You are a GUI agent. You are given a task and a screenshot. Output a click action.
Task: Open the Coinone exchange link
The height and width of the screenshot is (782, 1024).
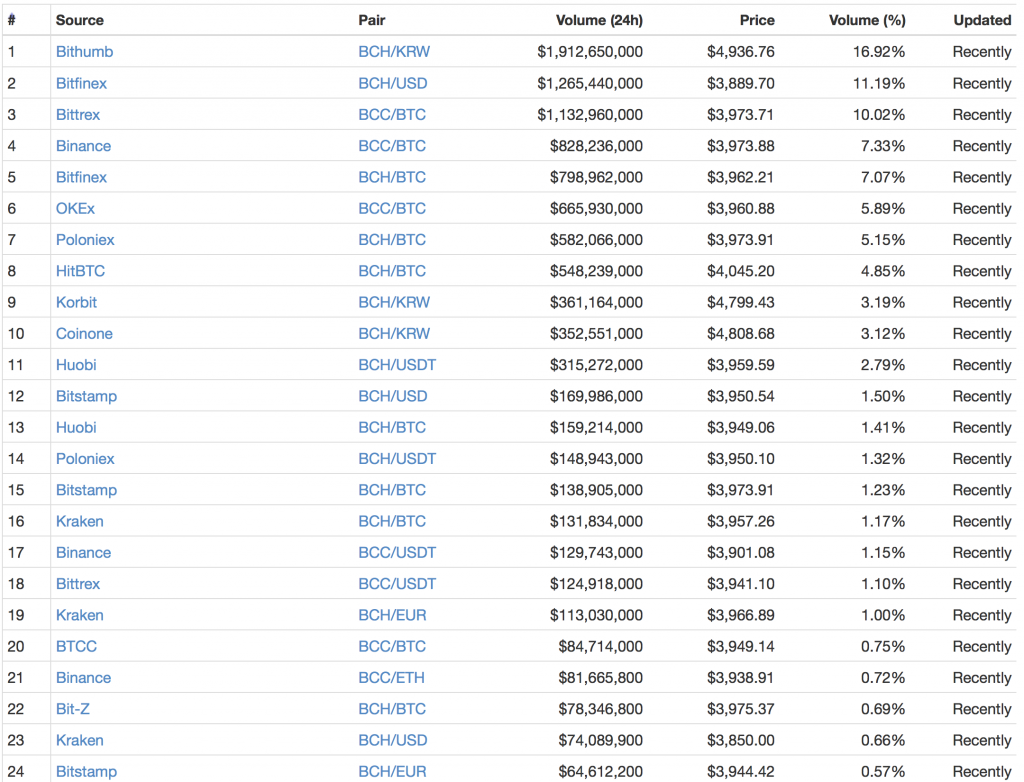(84, 334)
